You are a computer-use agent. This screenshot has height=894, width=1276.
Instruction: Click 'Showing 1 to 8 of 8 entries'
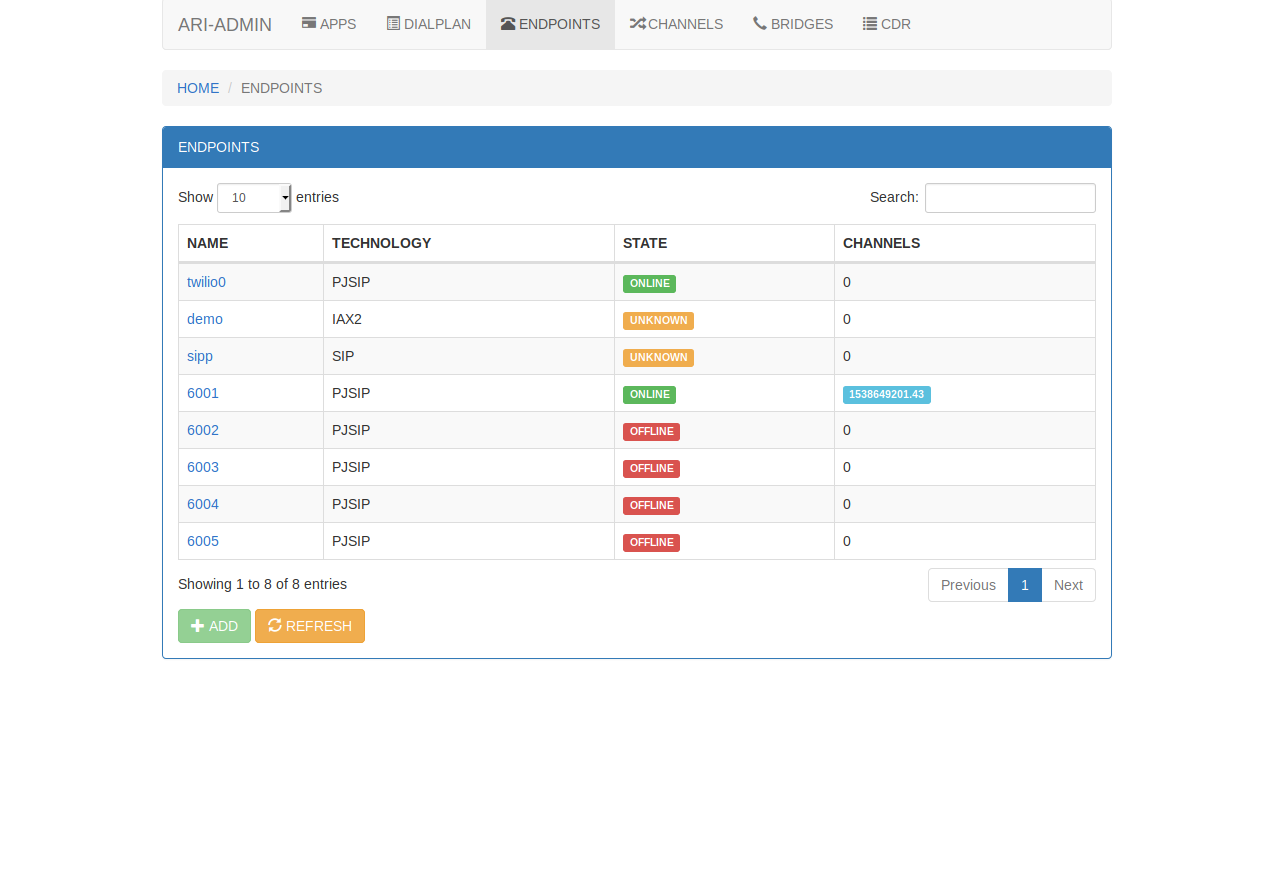pyautogui.click(x=262, y=584)
